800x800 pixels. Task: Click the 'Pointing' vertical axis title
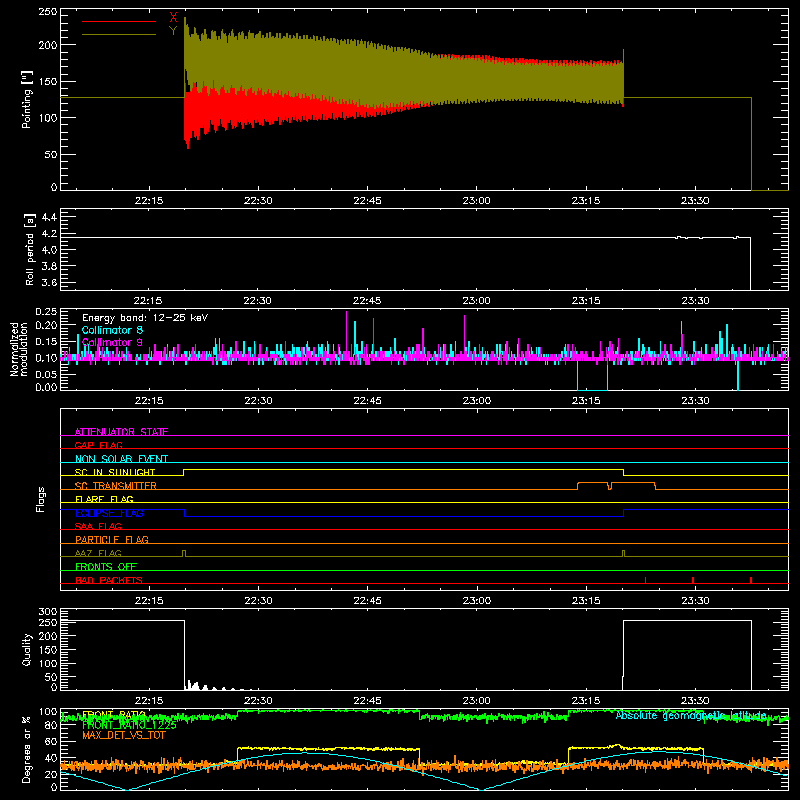pyautogui.click(x=27, y=99)
